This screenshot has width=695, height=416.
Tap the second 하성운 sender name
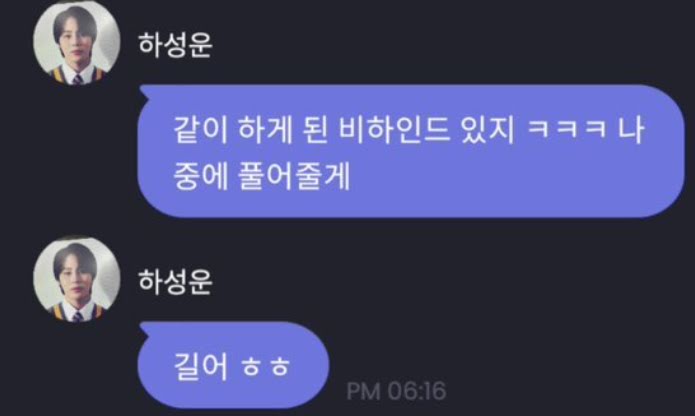coord(176,282)
